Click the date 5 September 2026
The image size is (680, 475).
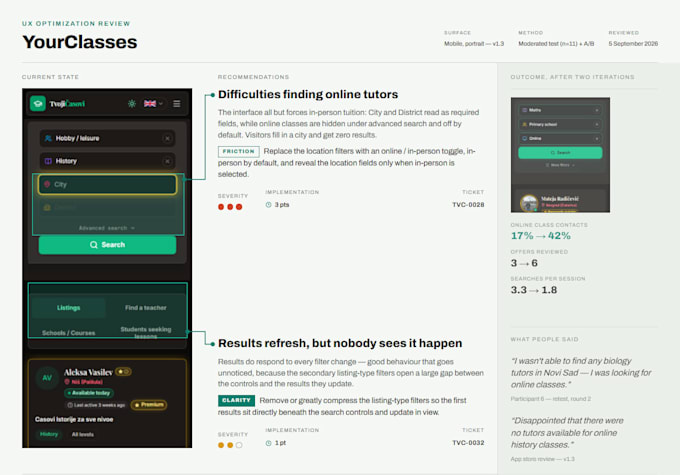[633, 44]
